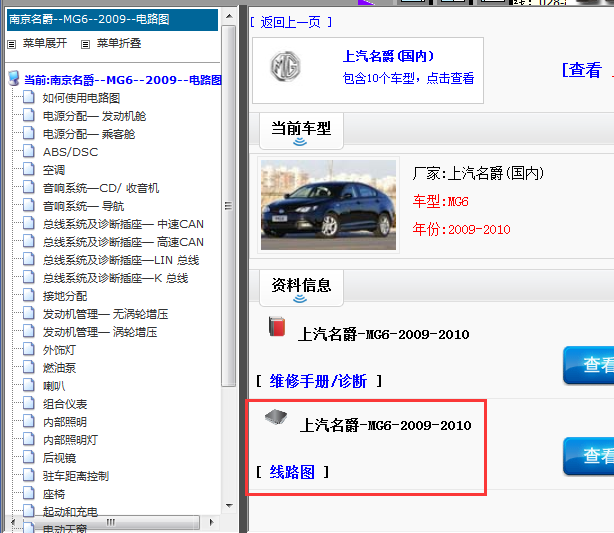Screen dimensions: 614x533
Task: Click the 菜单展开 expand-all icon
Action: tap(11, 44)
